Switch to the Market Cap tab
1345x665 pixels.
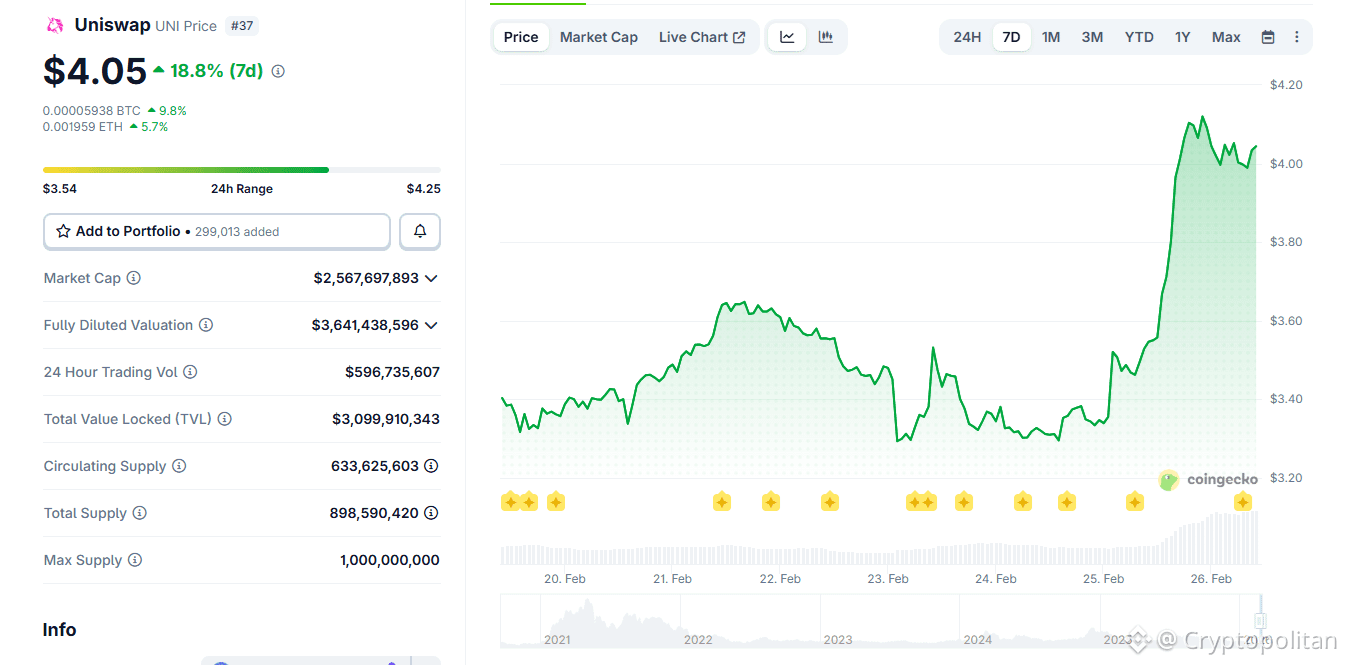pos(599,37)
